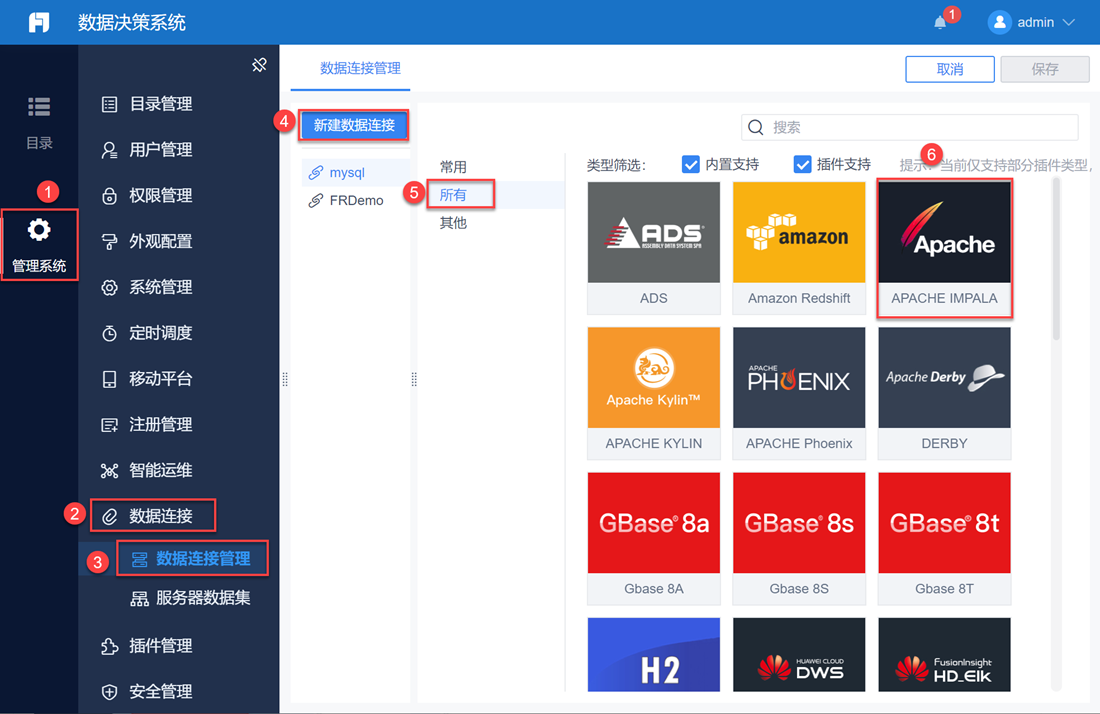Select the 管理系统 gear icon
The image size is (1100, 714).
tap(39, 230)
